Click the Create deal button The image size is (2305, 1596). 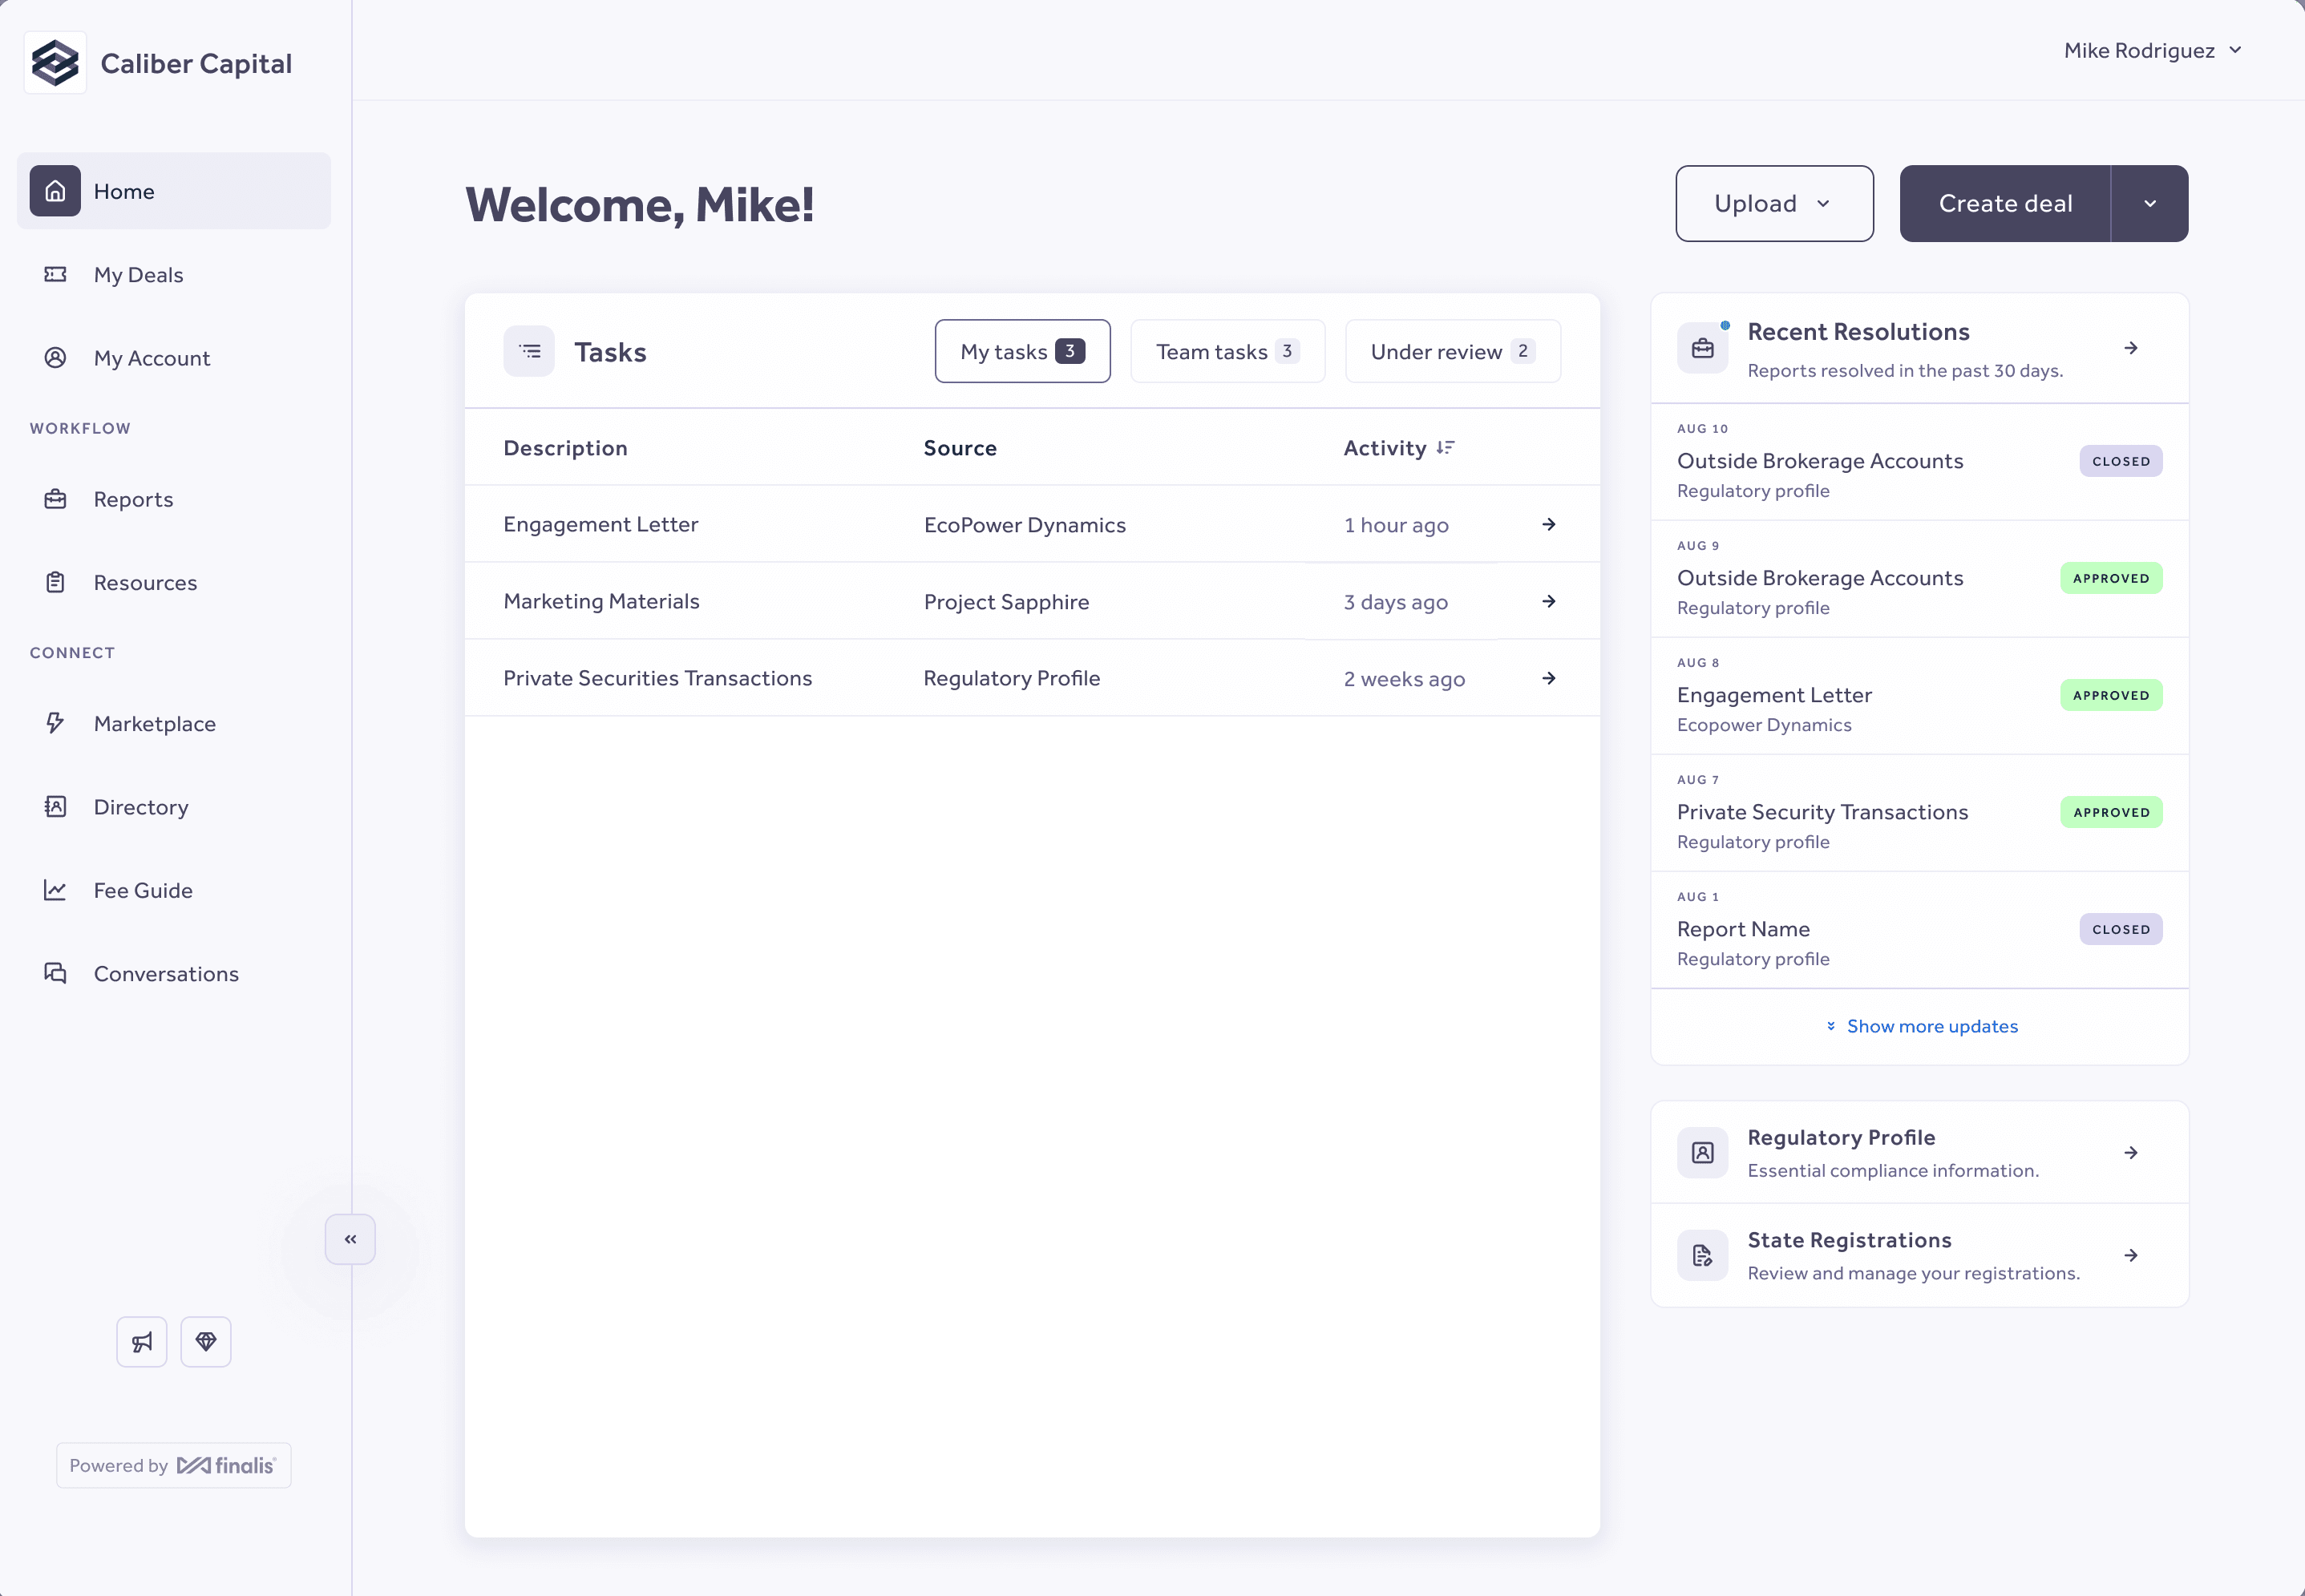tap(2005, 204)
